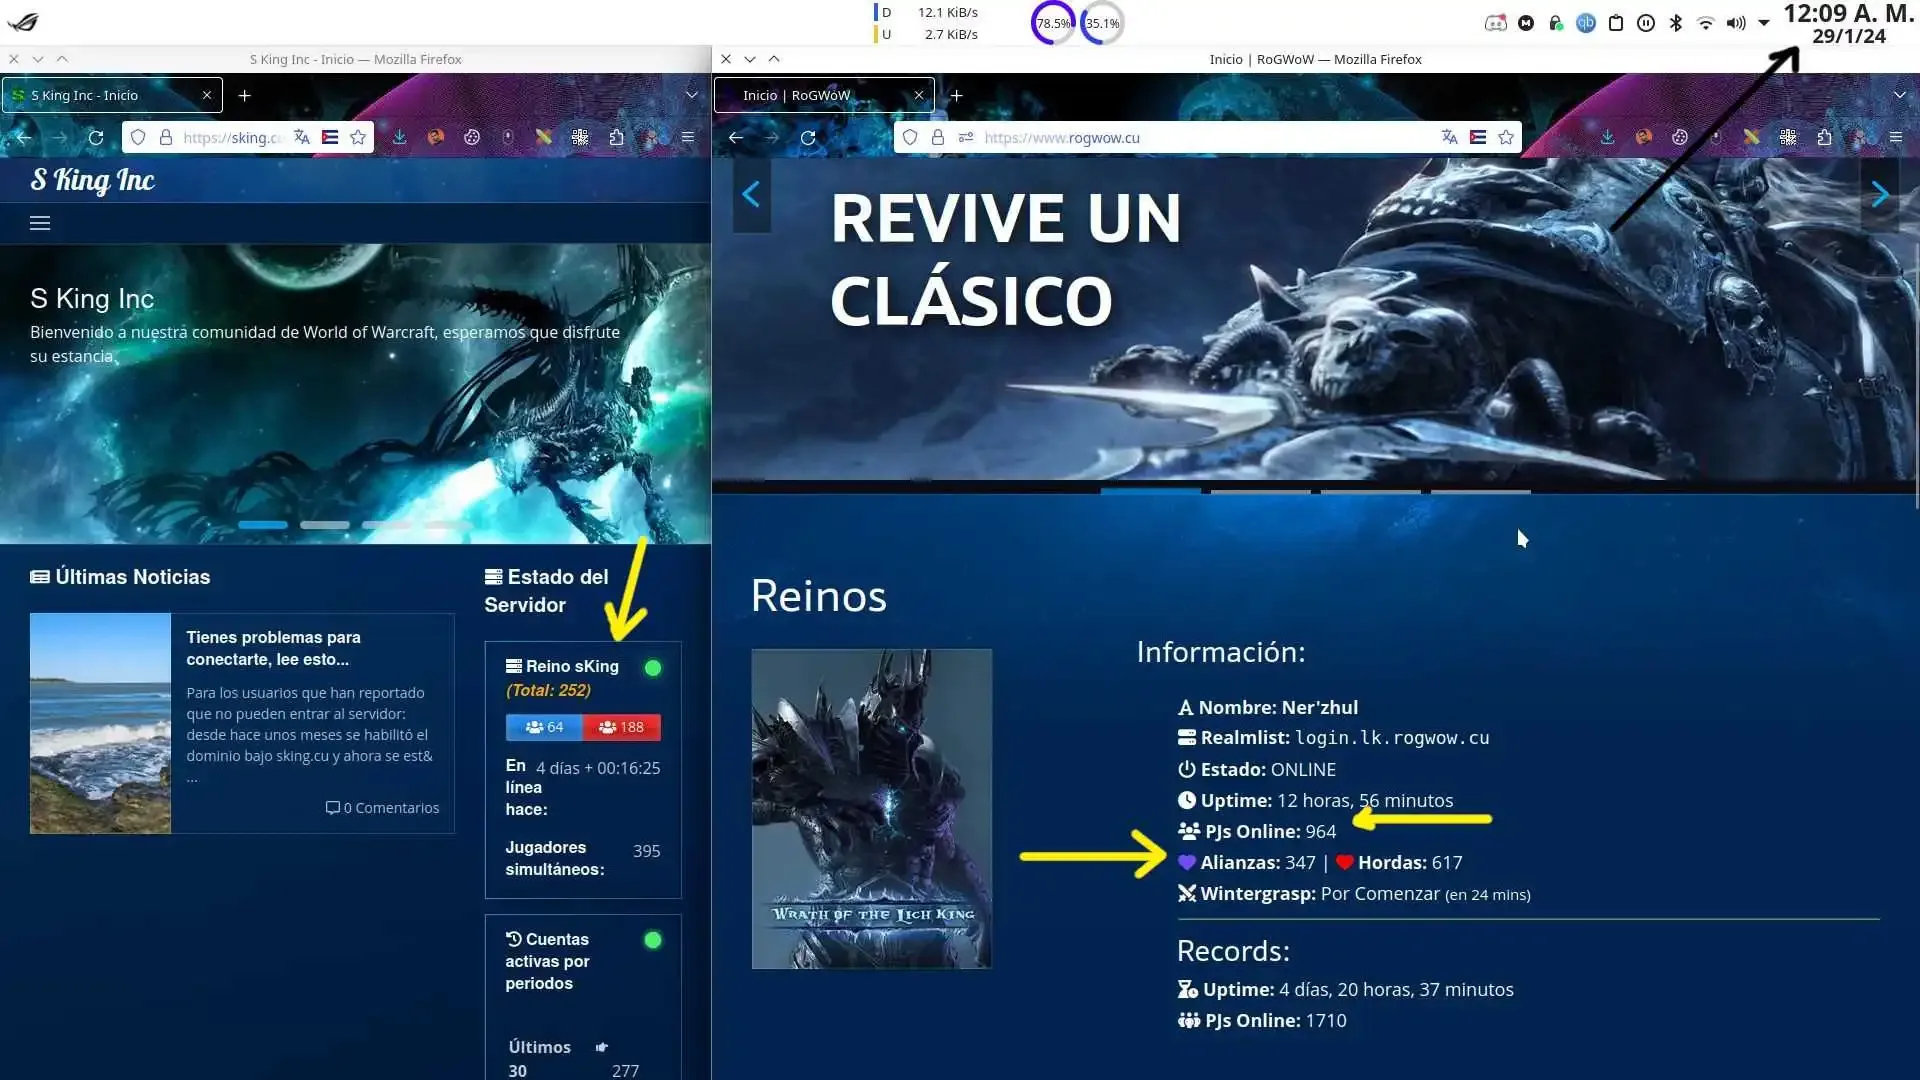
Task: Switch to the Inicio | RoGWoW tab
Action: coord(824,95)
